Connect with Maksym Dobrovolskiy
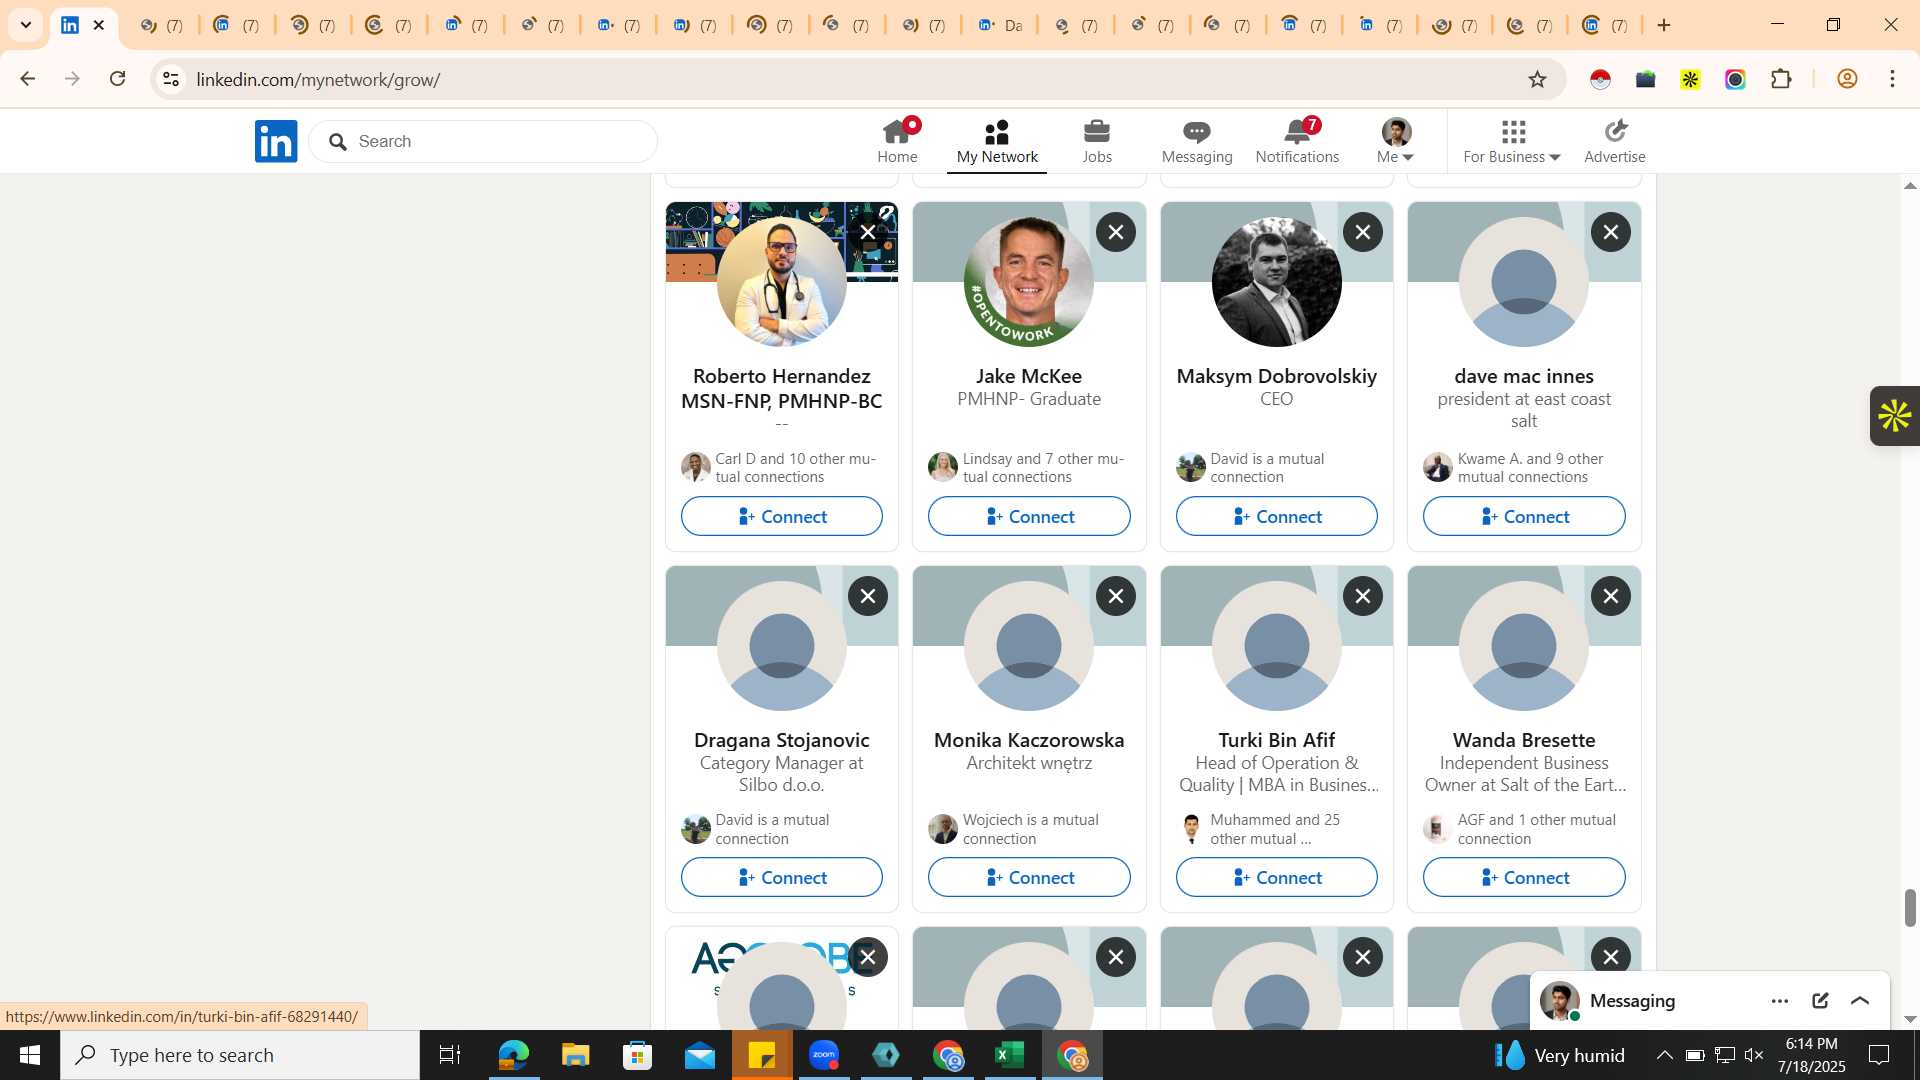 (x=1277, y=516)
